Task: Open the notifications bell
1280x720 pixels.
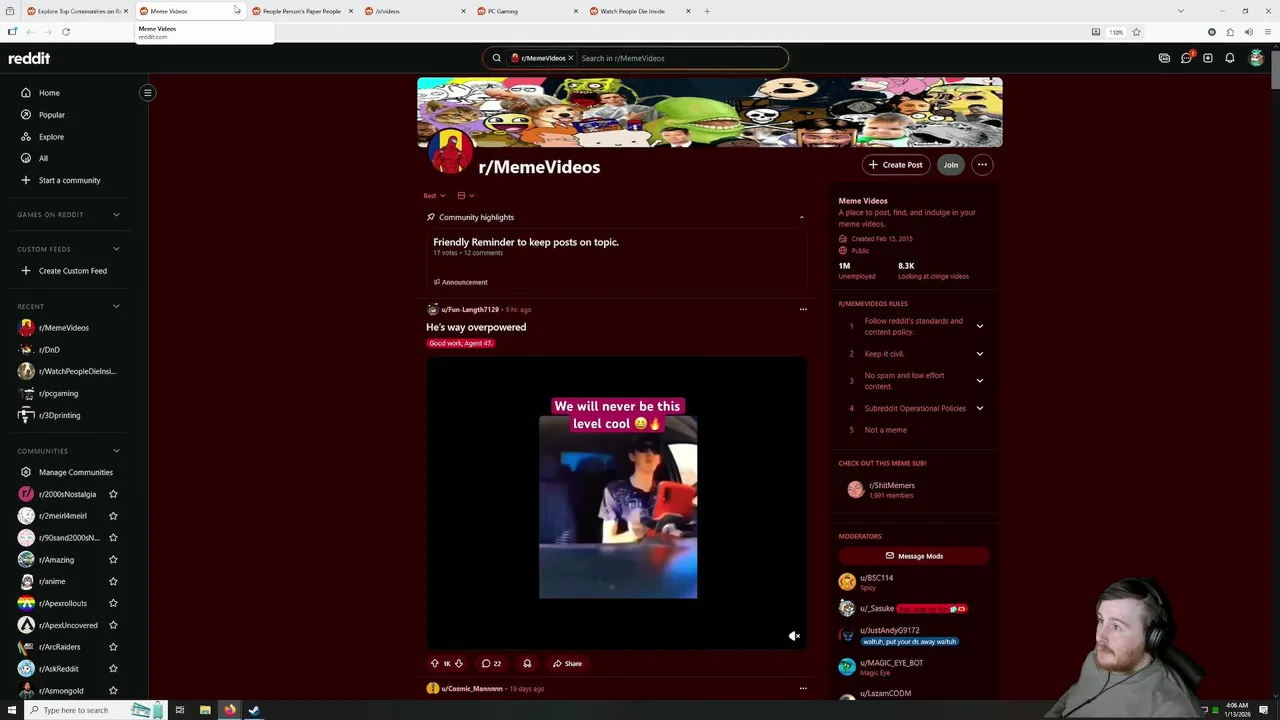Action: 1230,58
